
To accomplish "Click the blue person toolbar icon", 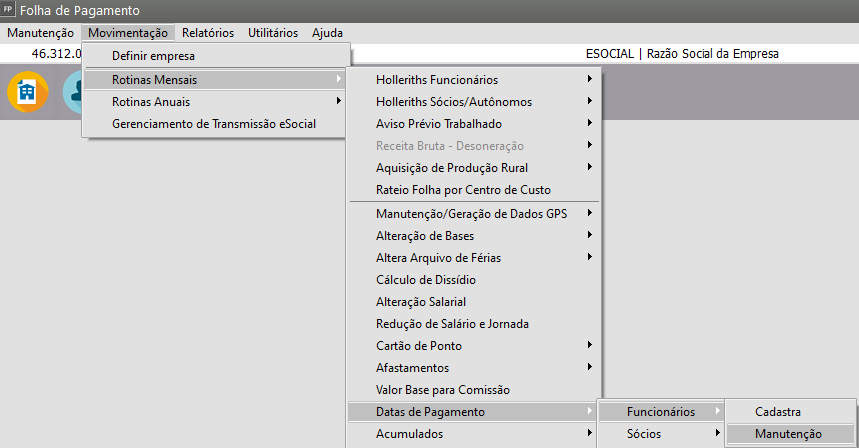I will point(72,92).
